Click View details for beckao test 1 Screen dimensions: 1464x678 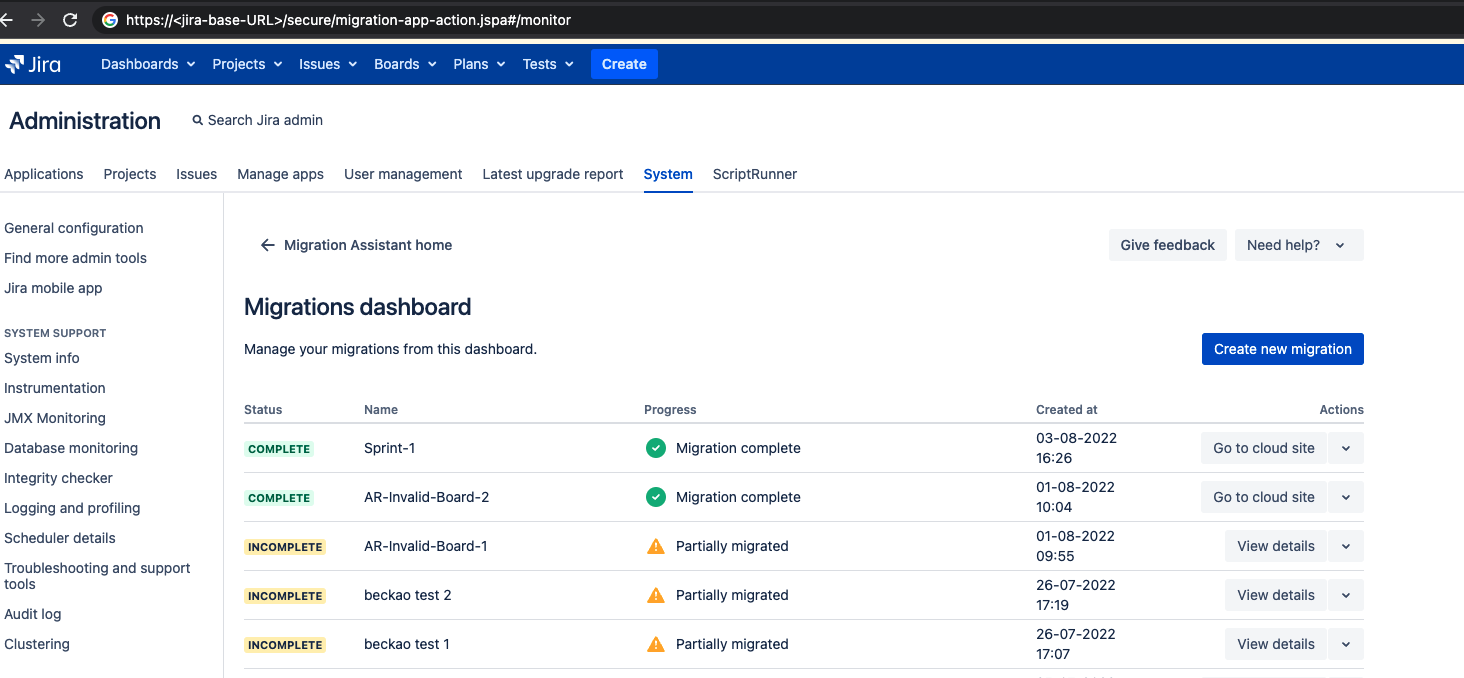1276,644
